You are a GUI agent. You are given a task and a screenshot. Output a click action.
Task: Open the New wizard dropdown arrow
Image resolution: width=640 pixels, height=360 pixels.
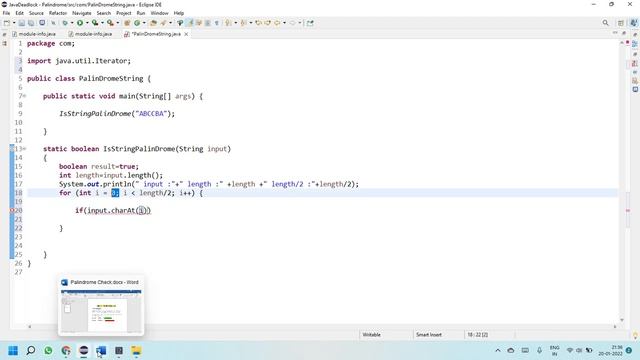click(x=14, y=23)
